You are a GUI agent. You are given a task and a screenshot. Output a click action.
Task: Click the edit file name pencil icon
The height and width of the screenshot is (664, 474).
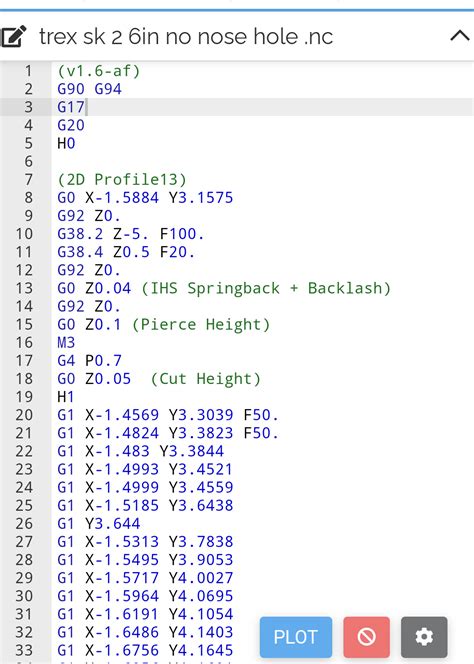click(x=14, y=36)
